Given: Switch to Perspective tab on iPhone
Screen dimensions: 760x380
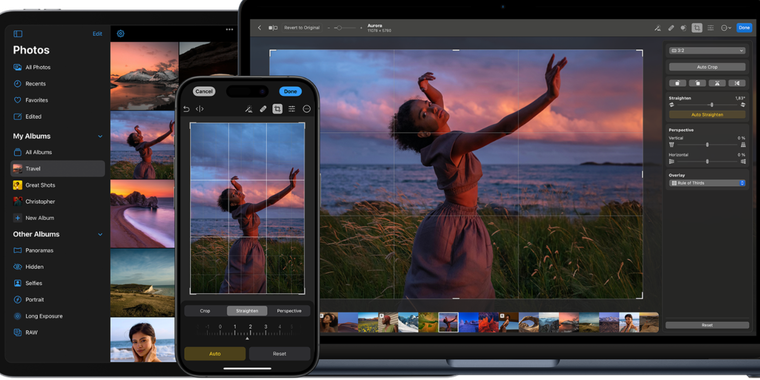Looking at the screenshot, I should [x=289, y=311].
